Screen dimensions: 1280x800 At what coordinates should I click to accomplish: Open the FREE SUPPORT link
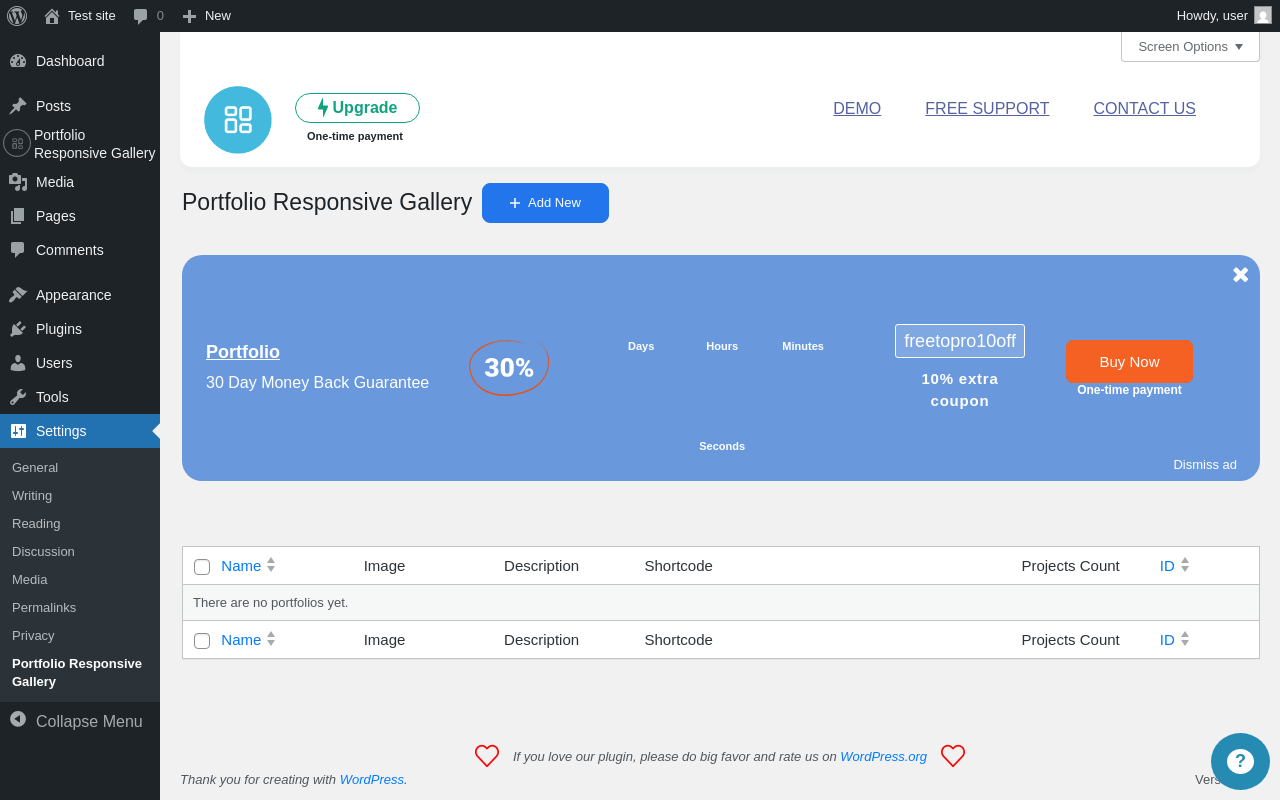click(x=987, y=108)
